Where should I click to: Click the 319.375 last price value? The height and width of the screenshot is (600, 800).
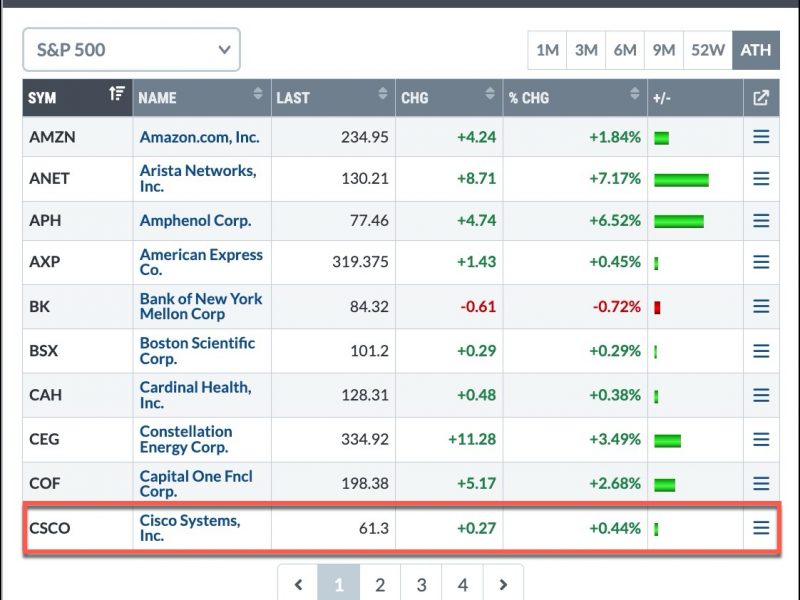coord(360,262)
